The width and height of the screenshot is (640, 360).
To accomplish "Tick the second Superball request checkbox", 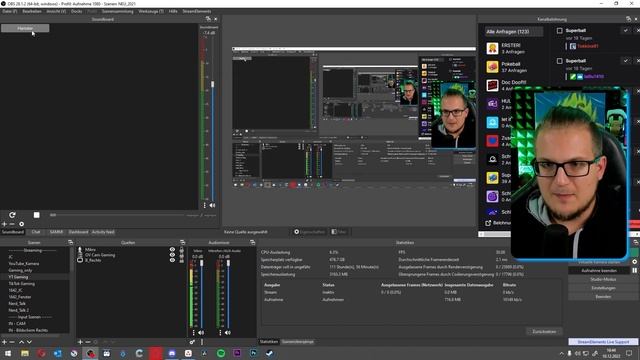I will pyautogui.click(x=560, y=61).
